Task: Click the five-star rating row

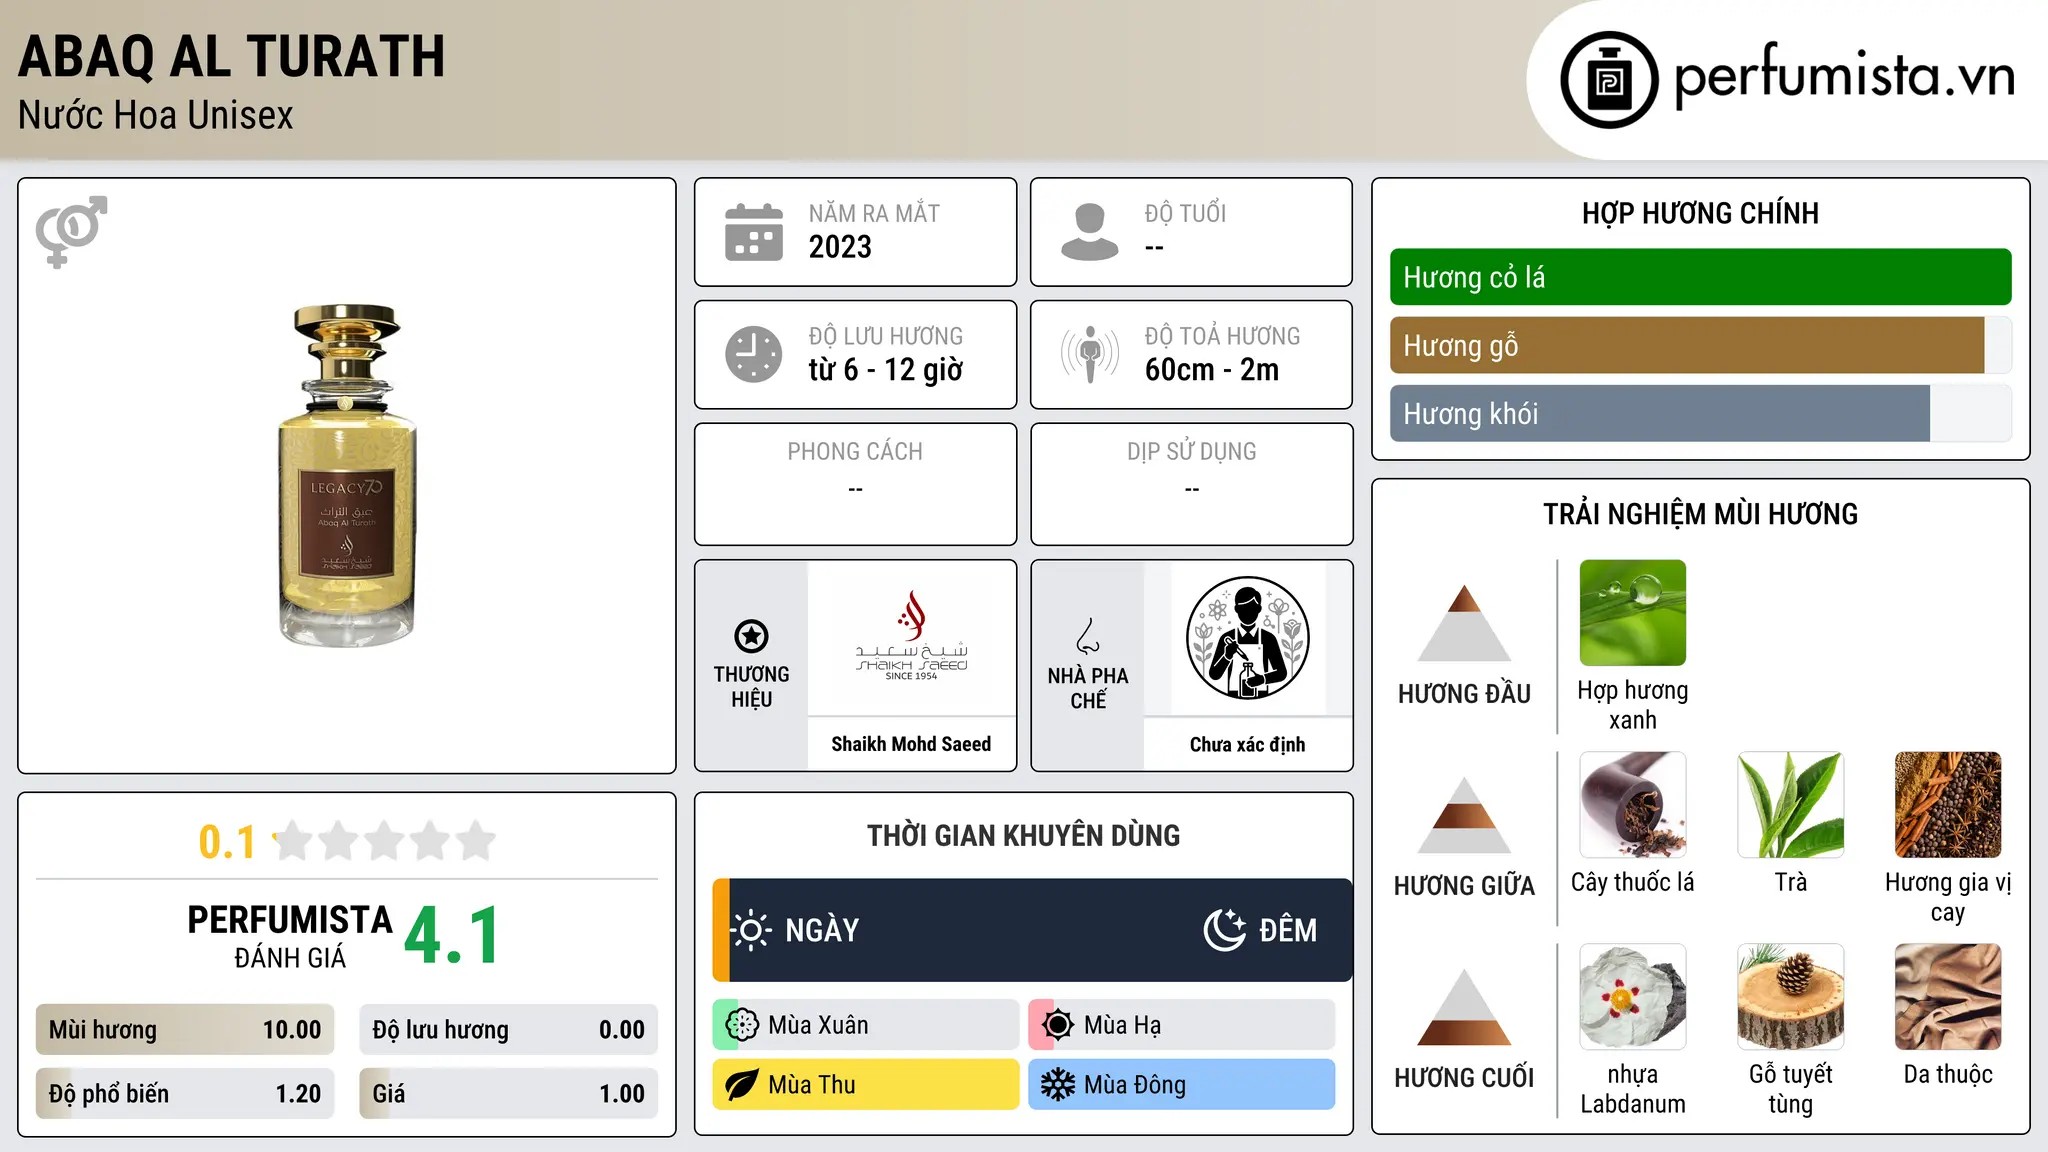Action: 385,841
